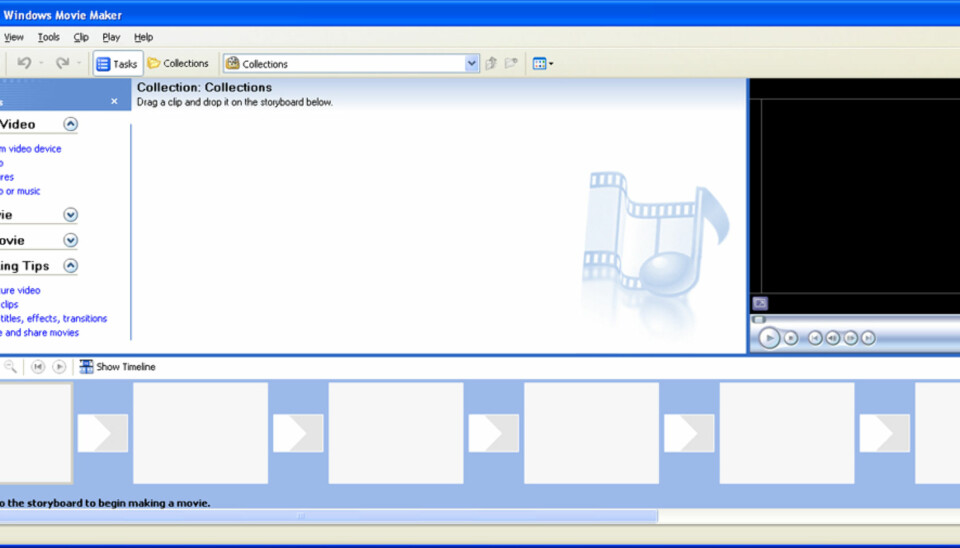
Task: Select the first empty storyboard clip cell
Action: 36,433
